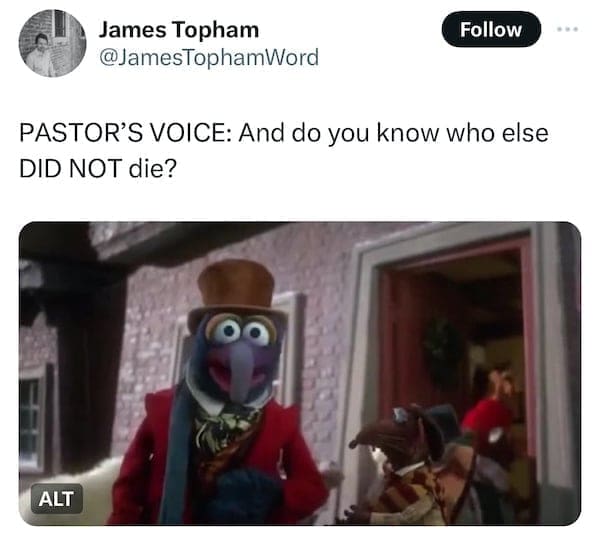Click the 'DID NOT die?' line of text
The width and height of the screenshot is (600, 552).
[98, 169]
